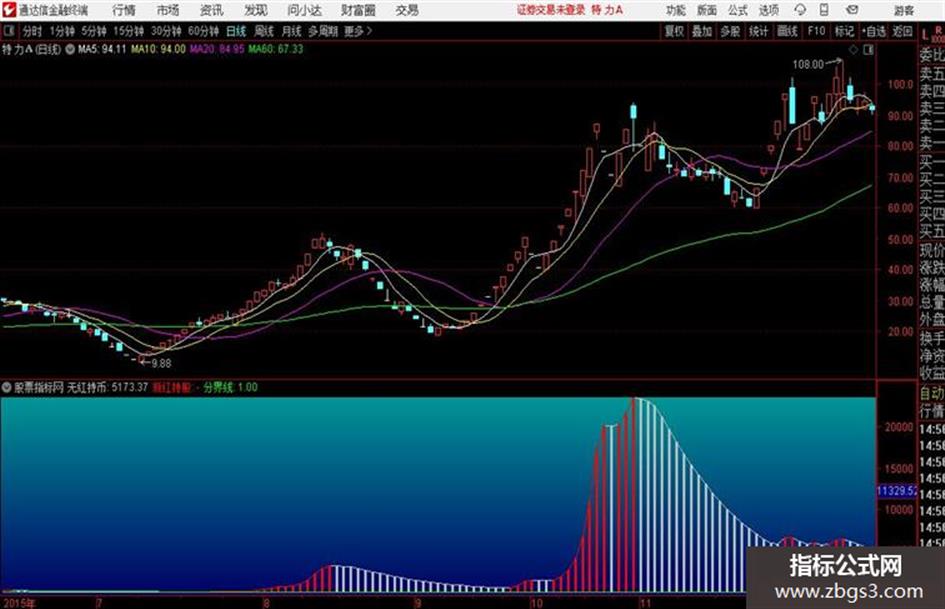
Task: Switch to the 5分钟 period tab
Action: click(x=94, y=31)
